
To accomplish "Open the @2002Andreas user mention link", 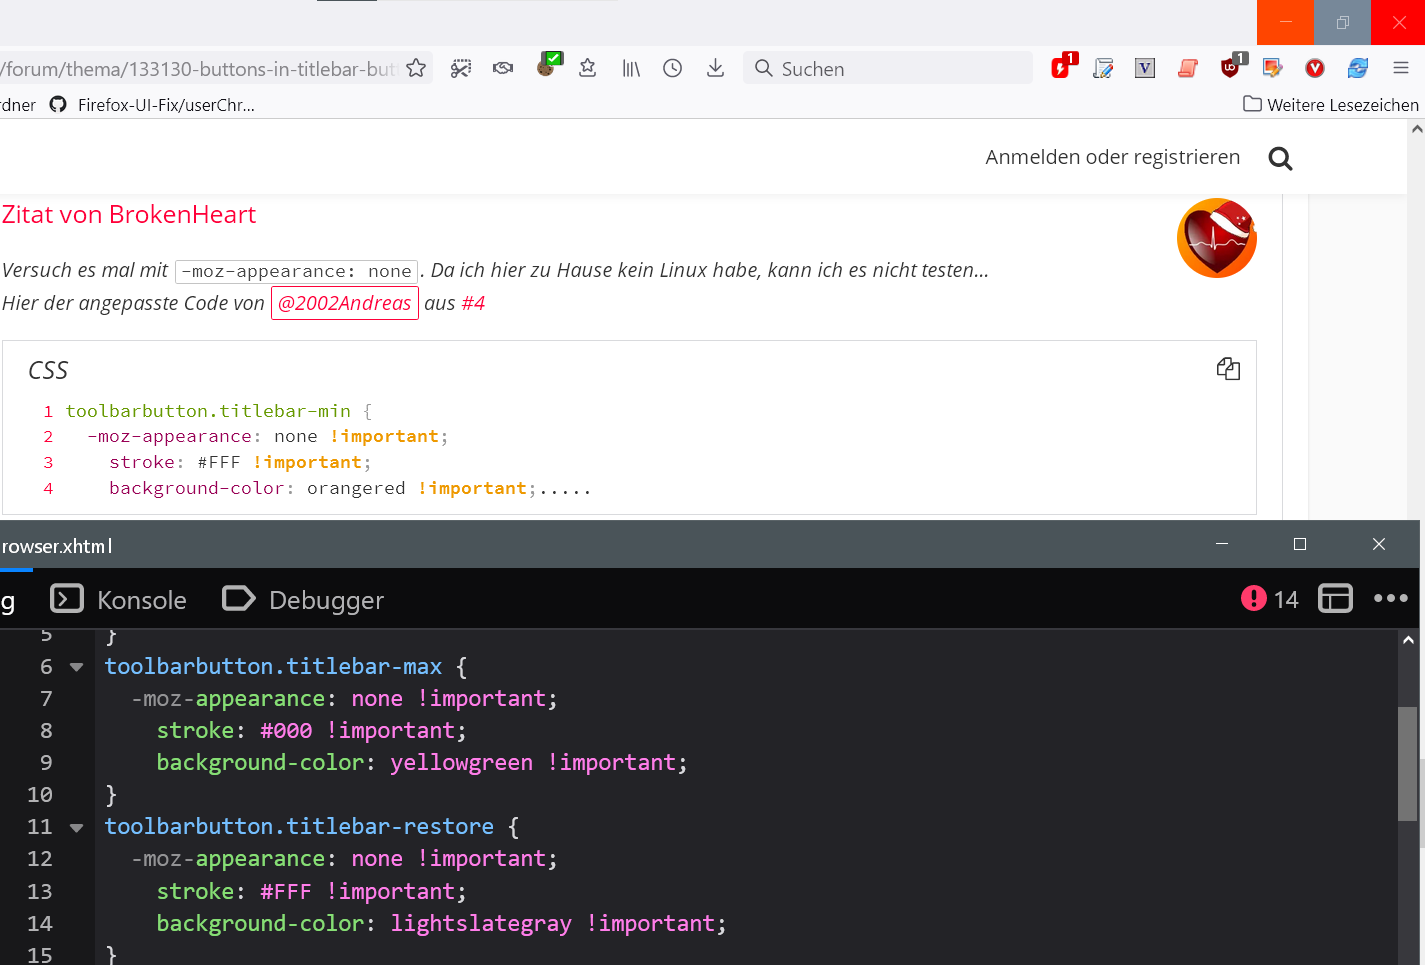I will [x=344, y=303].
